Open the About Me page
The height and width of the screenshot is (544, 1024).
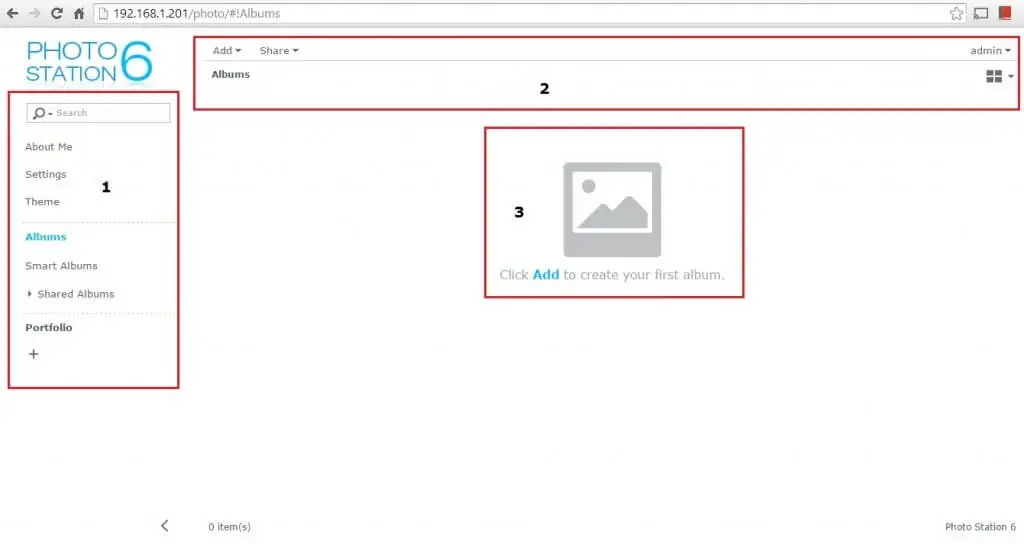[x=49, y=147]
